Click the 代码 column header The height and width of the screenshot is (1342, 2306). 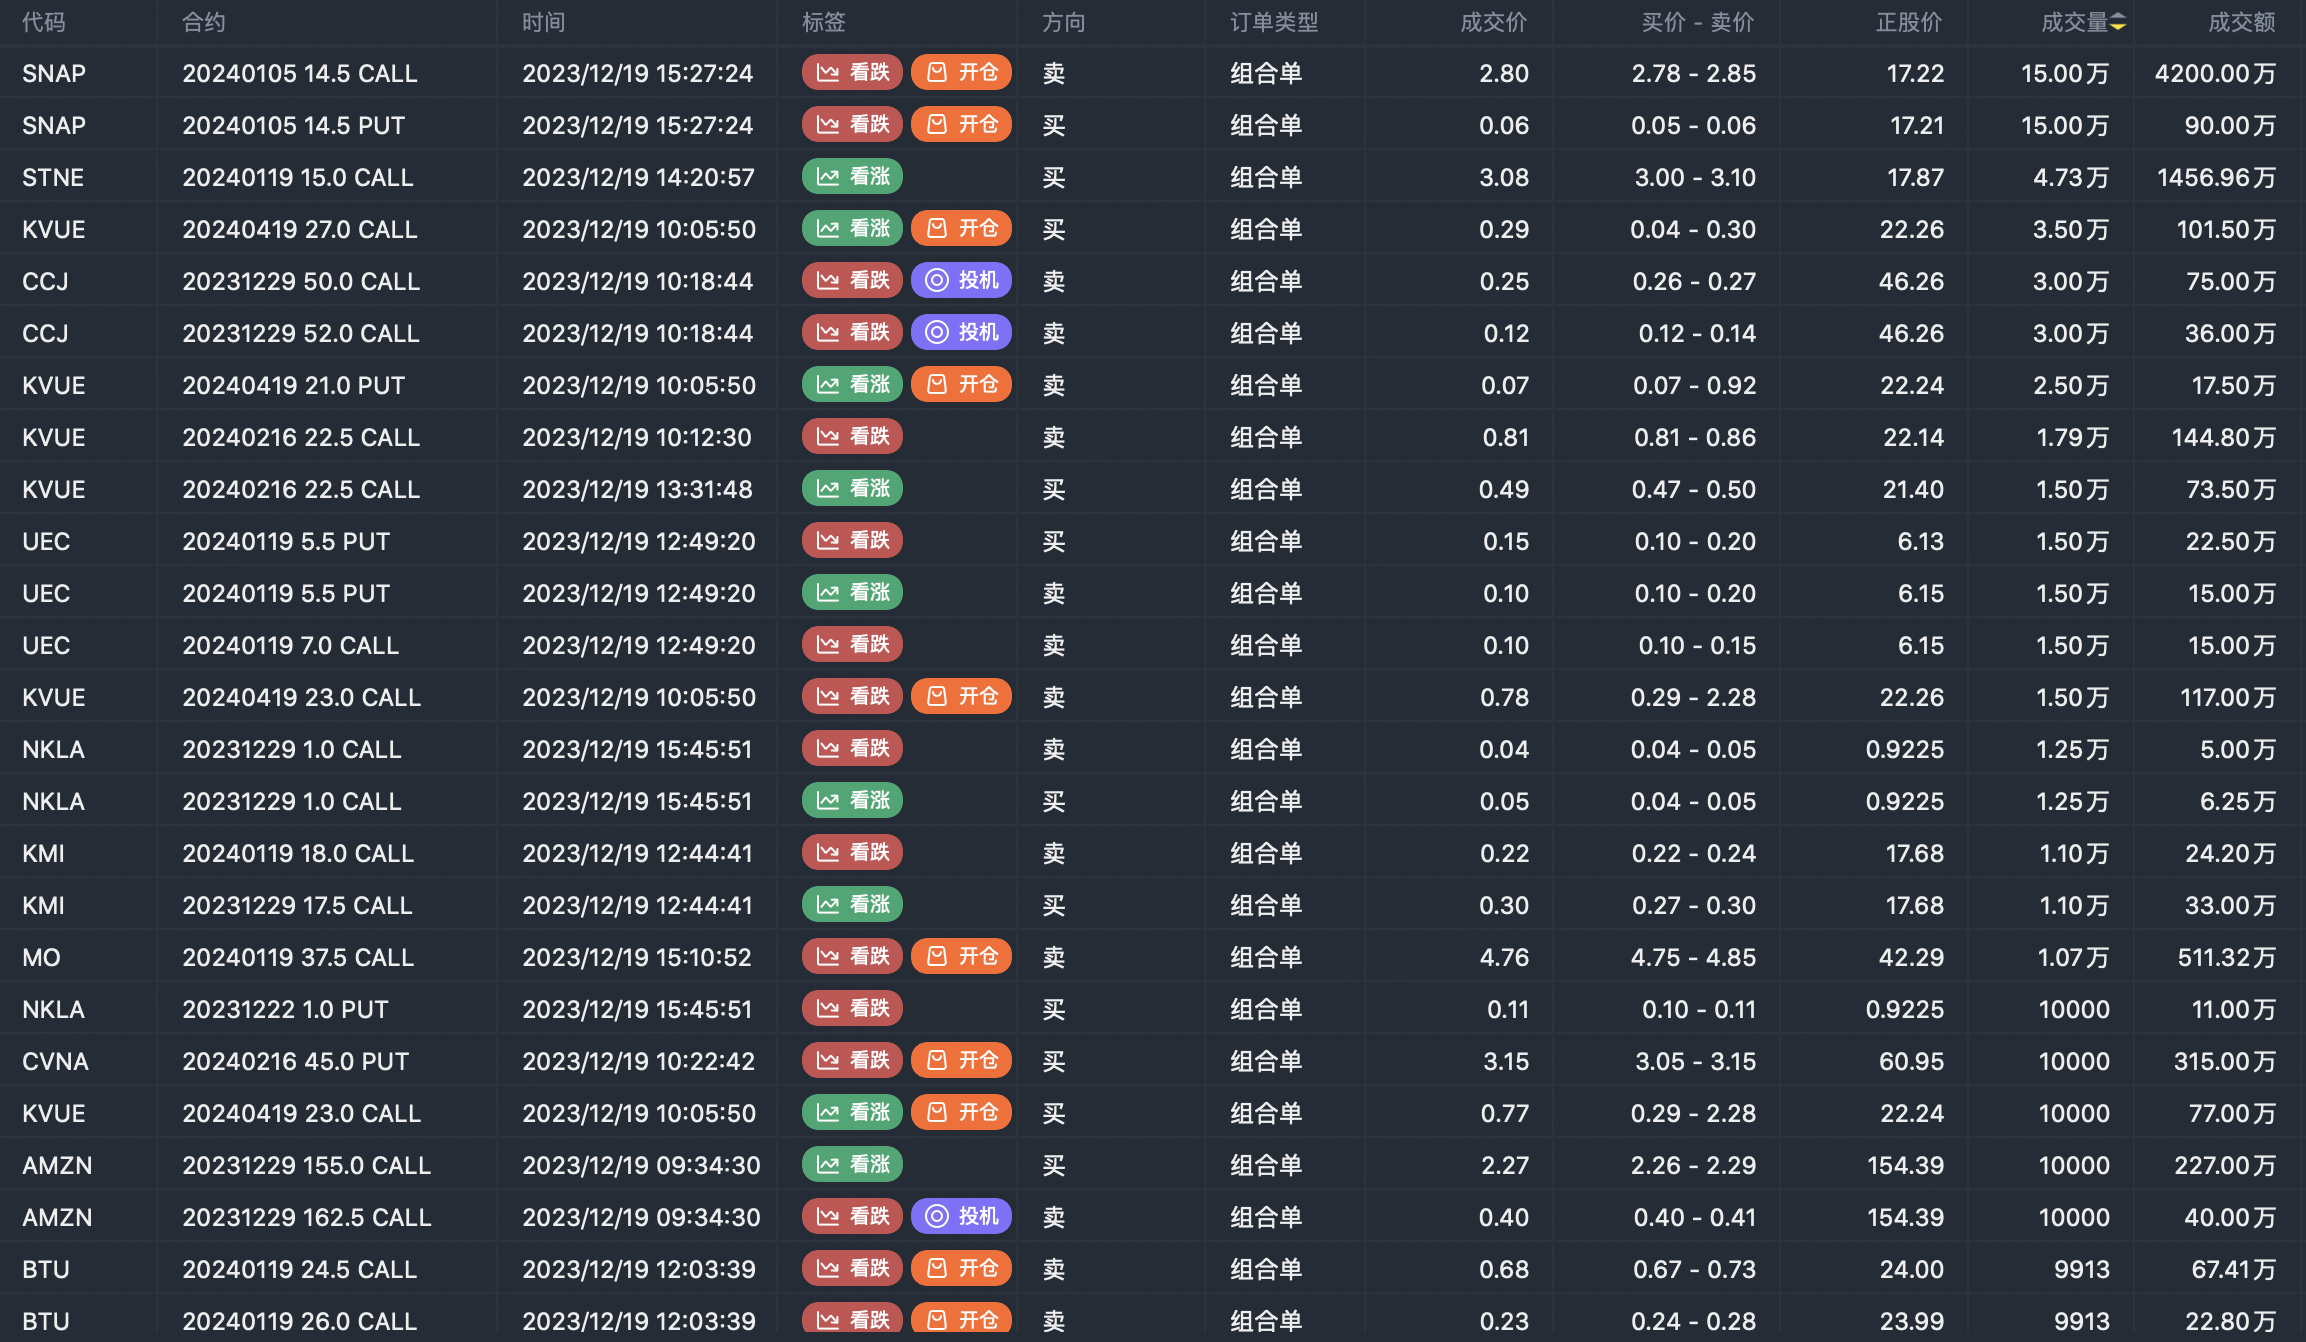(x=44, y=22)
